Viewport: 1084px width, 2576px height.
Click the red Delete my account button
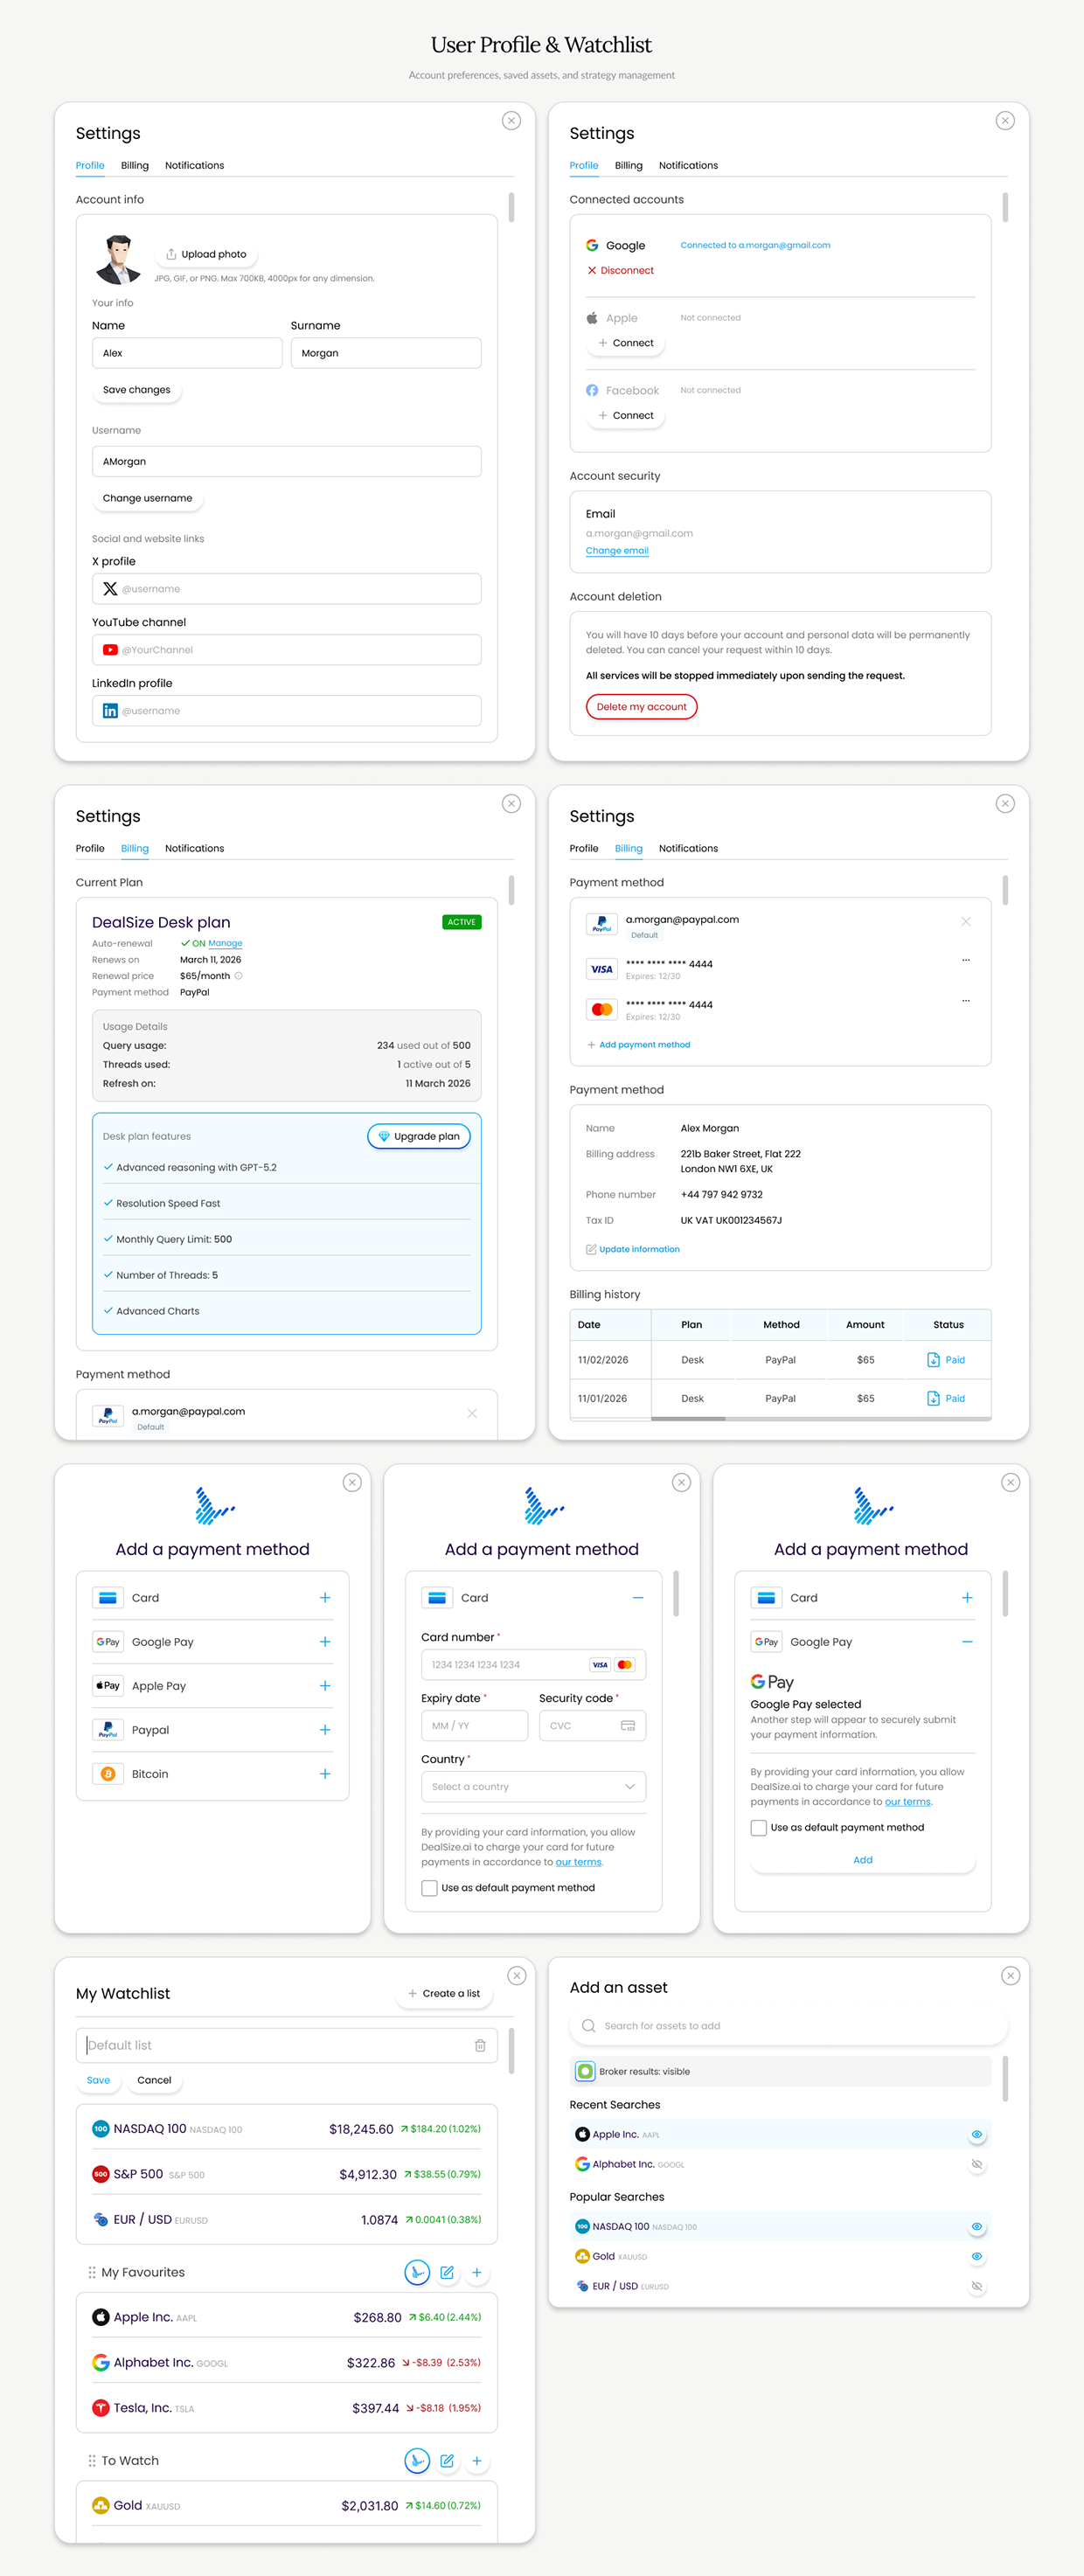[641, 706]
